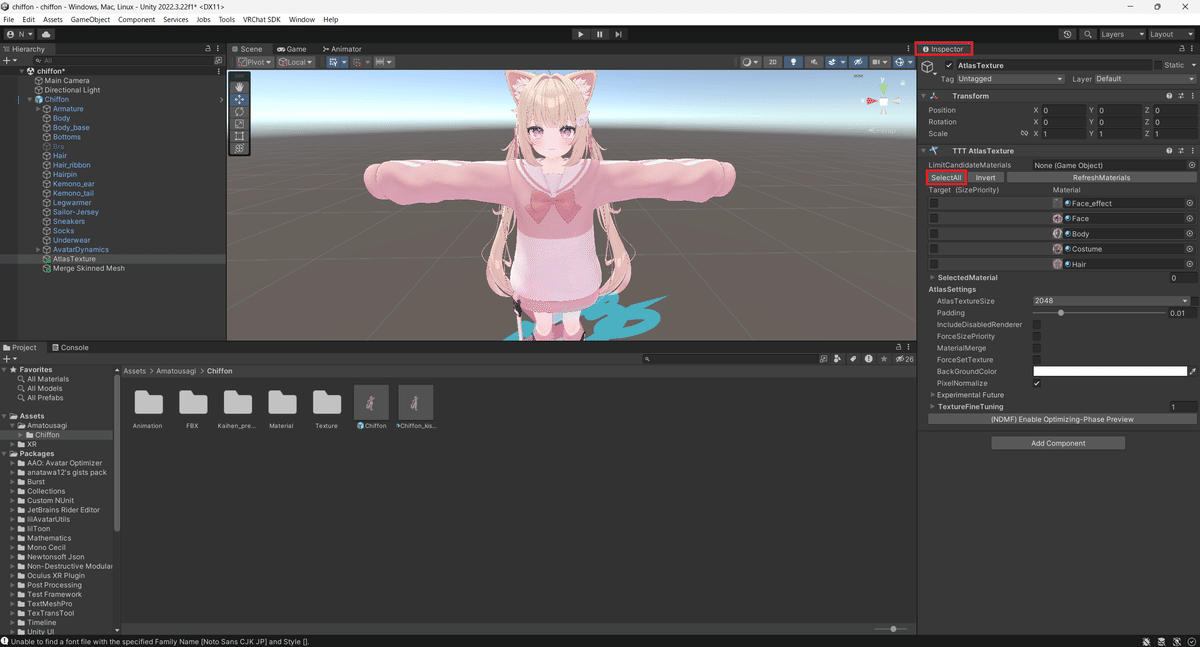1200x647 pixels.
Task: Toggle the Static checkbox
Action: pyautogui.click(x=1159, y=65)
